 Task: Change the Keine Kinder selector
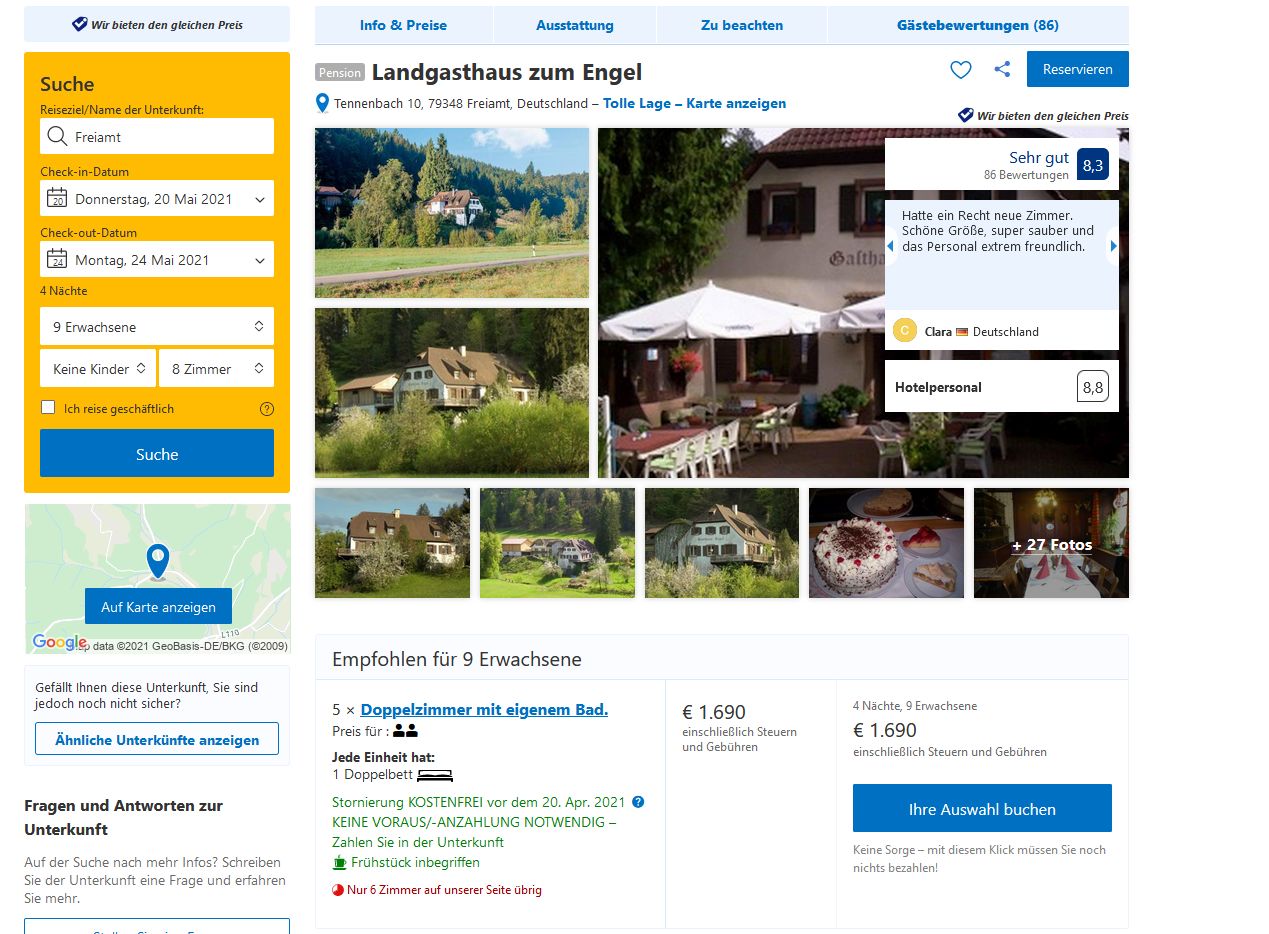(x=98, y=368)
